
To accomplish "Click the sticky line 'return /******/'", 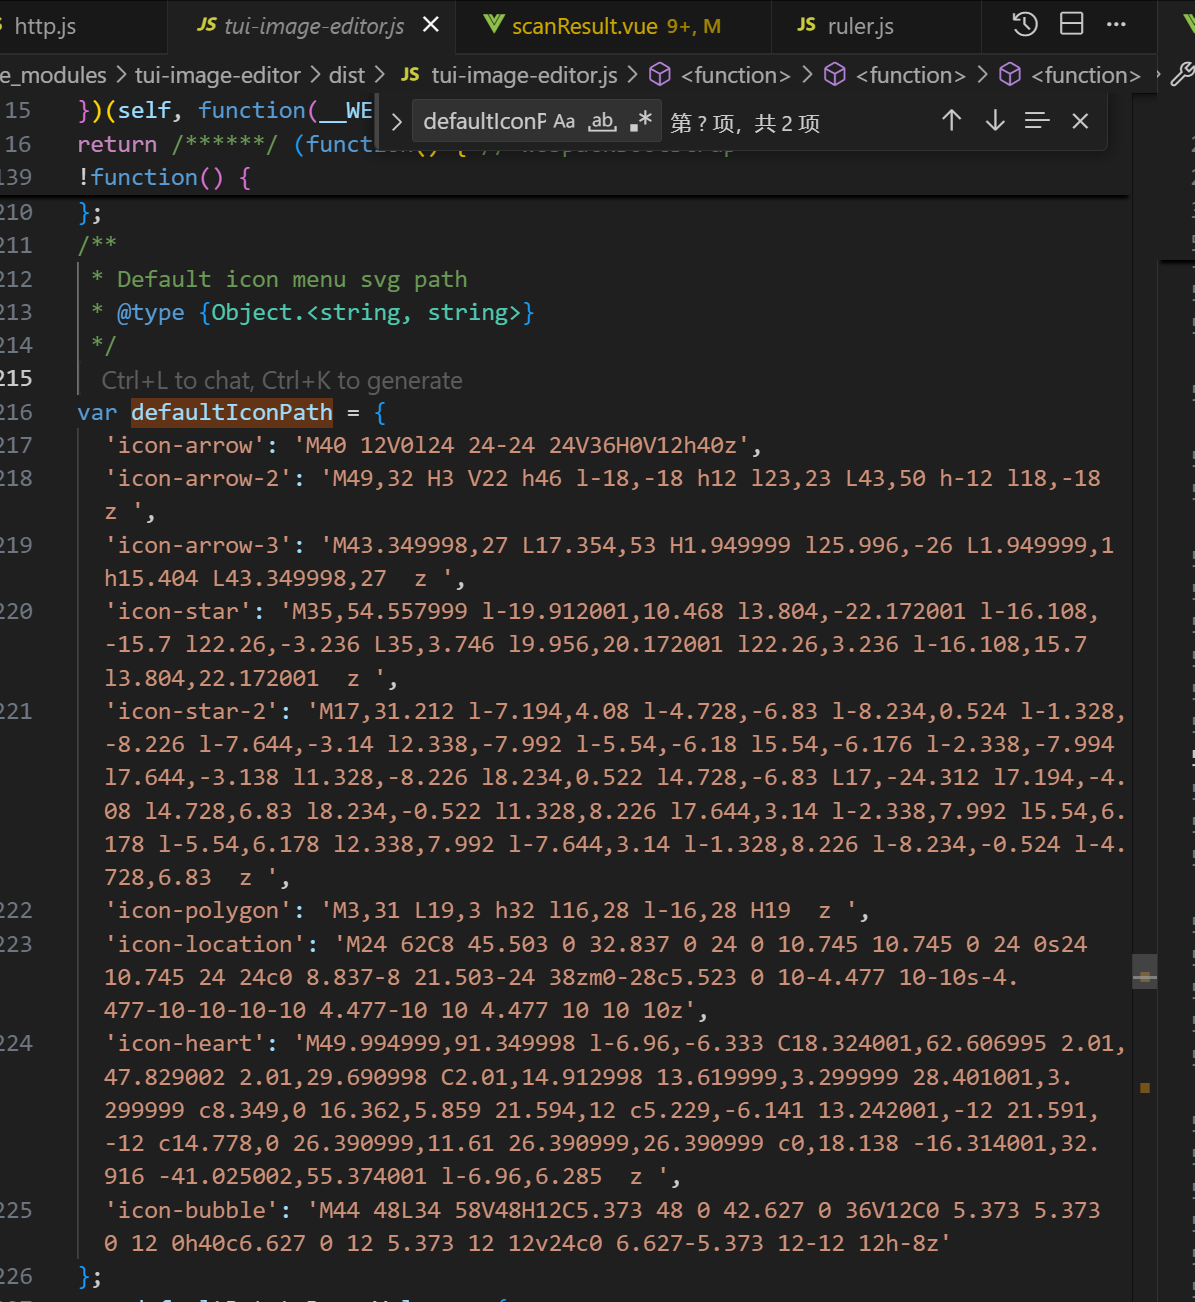I will click(x=177, y=144).
